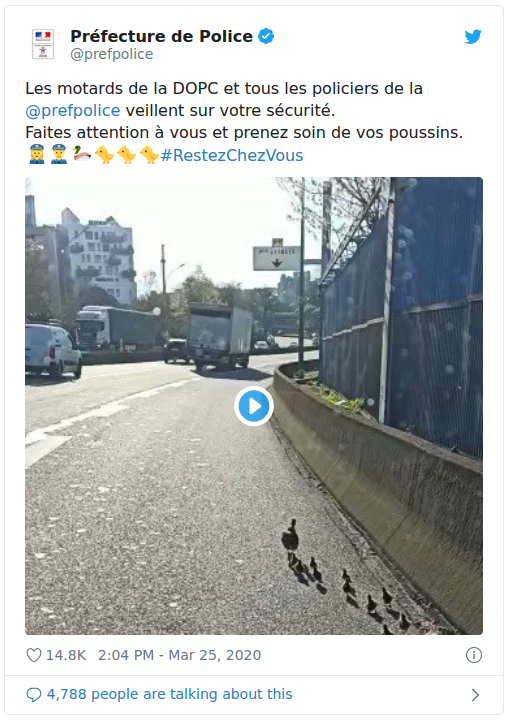Click the tweet text starting Les motards
This screenshot has height=720, width=508.
[x=244, y=122]
